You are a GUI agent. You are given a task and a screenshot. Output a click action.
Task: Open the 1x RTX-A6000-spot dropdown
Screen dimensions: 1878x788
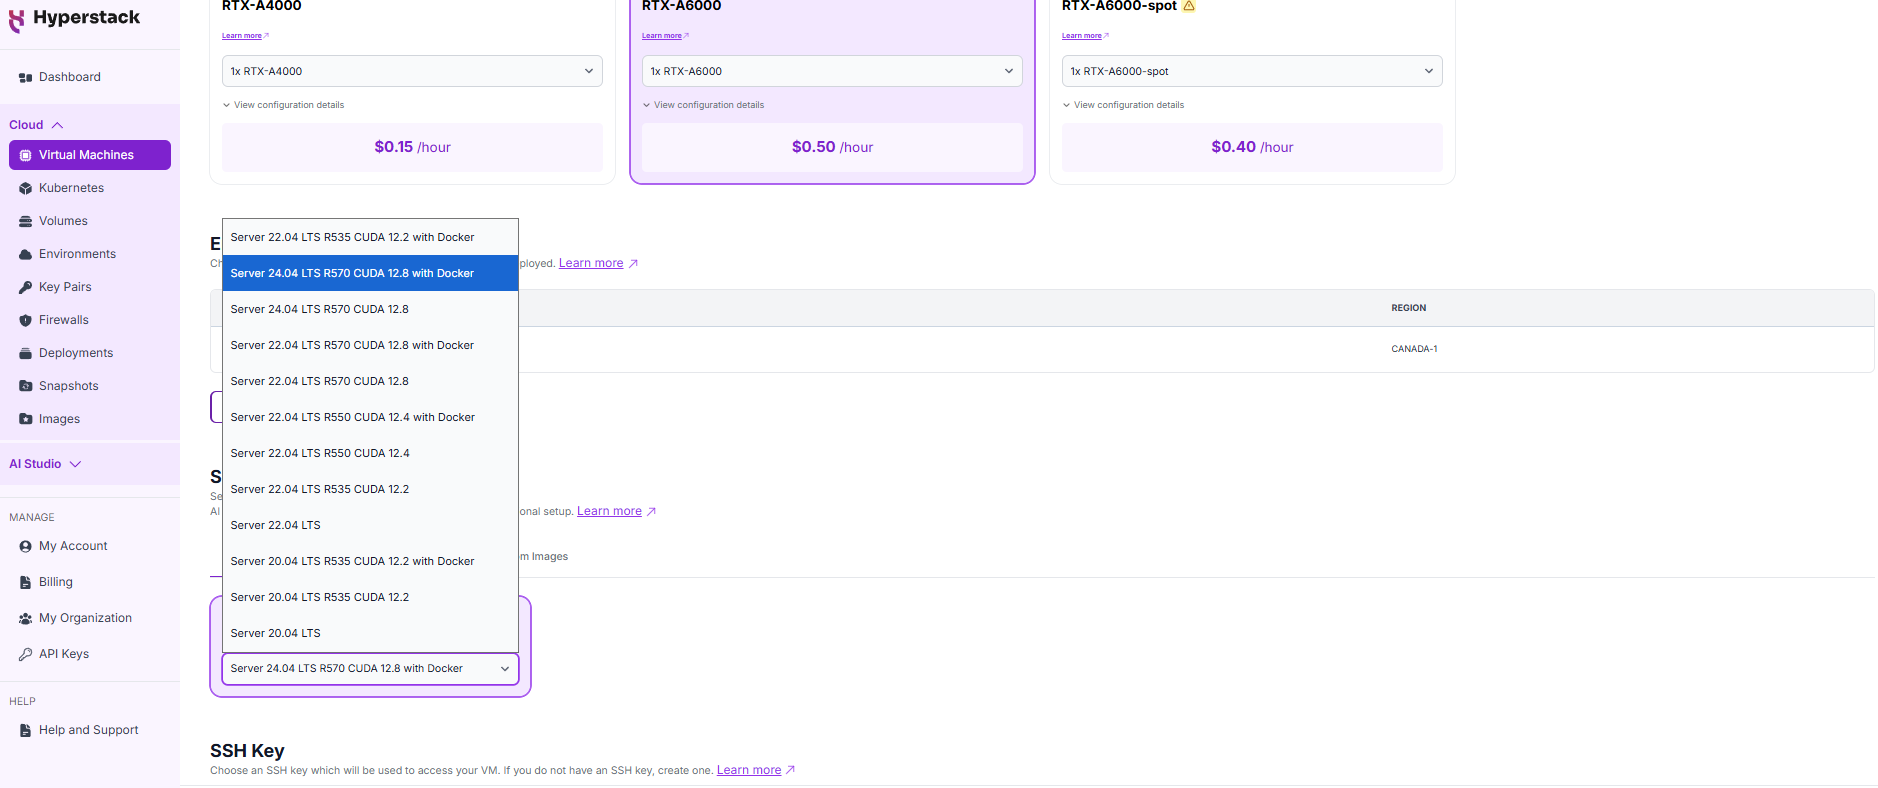(1252, 71)
